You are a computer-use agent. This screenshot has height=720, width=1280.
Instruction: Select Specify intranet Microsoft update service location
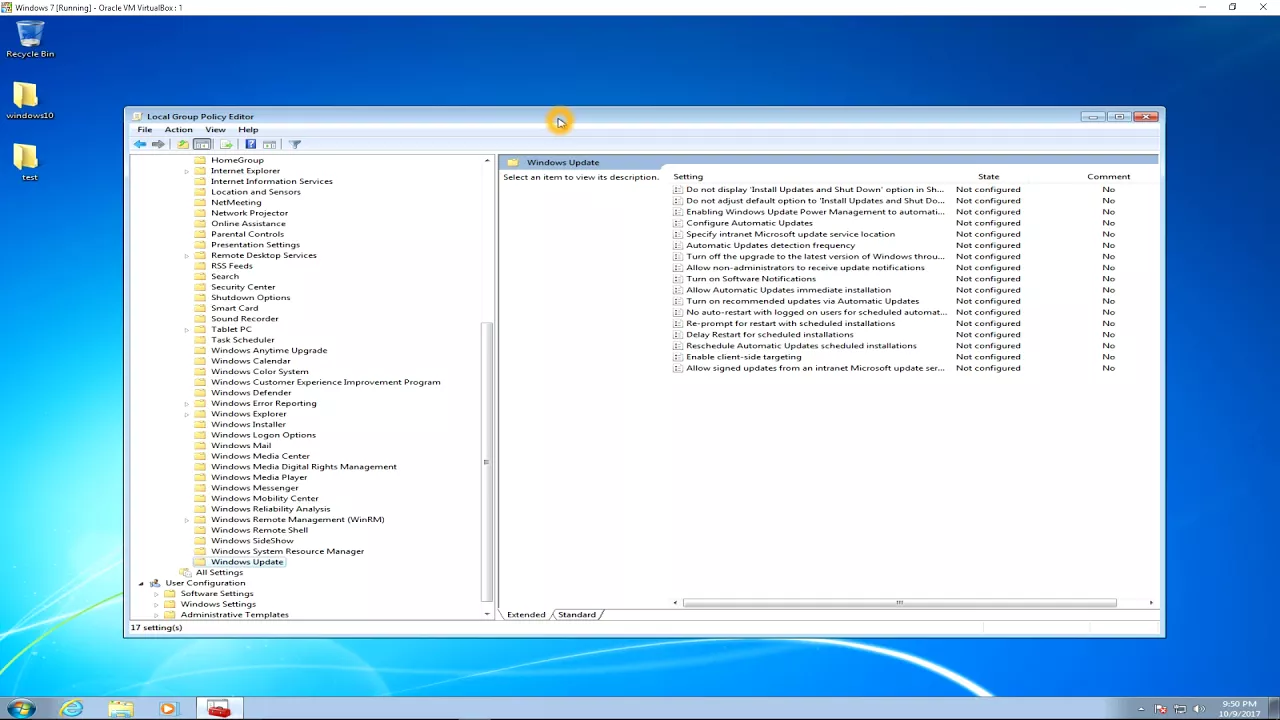pos(790,234)
